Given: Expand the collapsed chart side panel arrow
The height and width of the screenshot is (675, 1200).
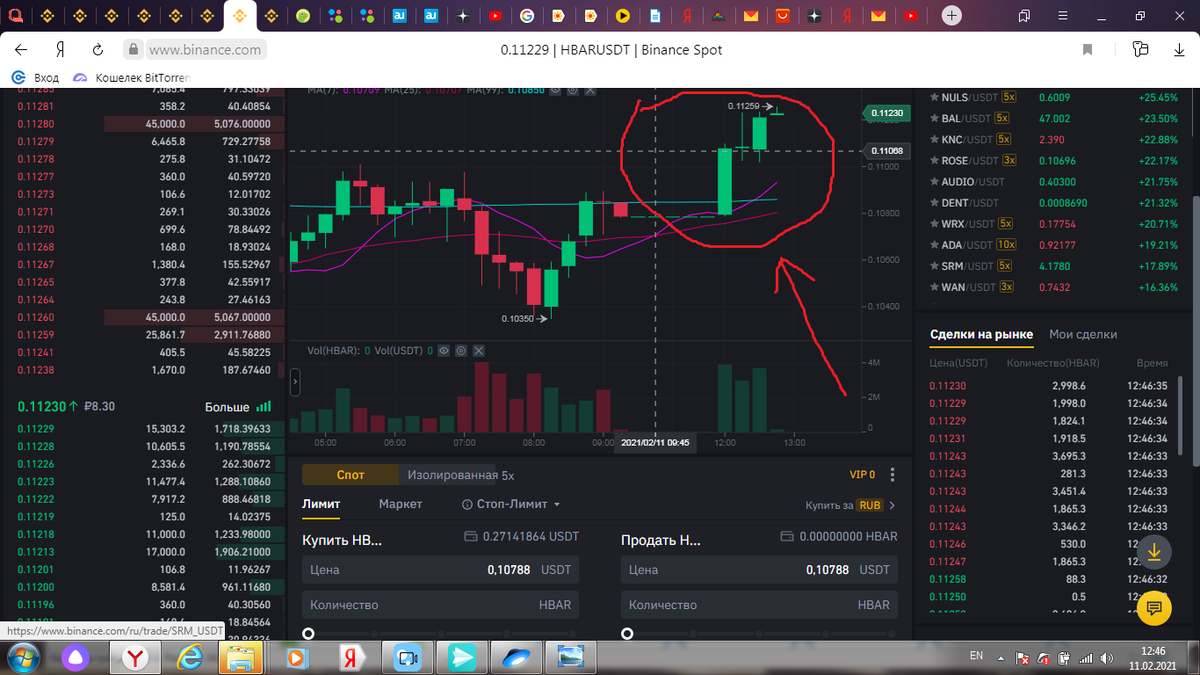Looking at the screenshot, I should coord(295,382).
